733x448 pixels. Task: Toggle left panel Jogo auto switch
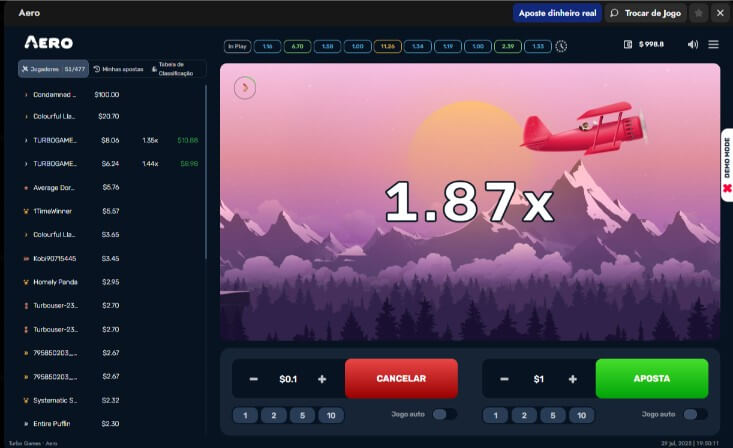(x=444, y=414)
